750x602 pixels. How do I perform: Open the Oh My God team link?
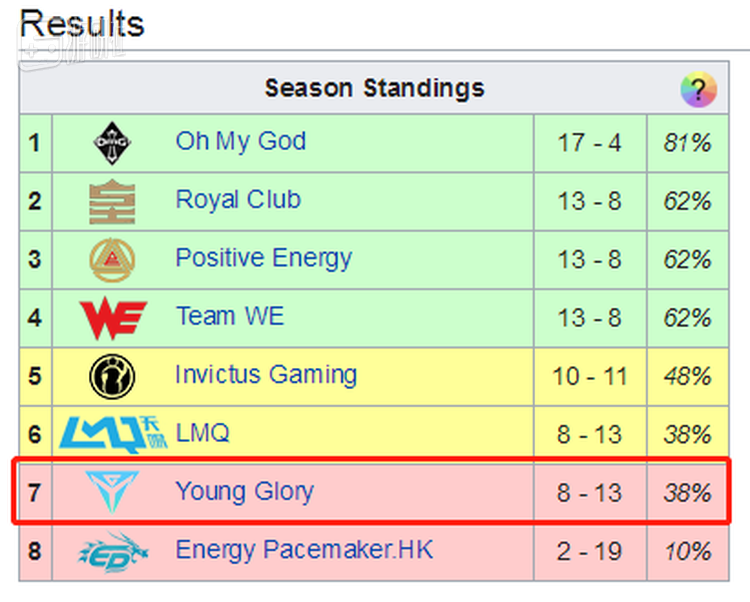[x=240, y=142]
